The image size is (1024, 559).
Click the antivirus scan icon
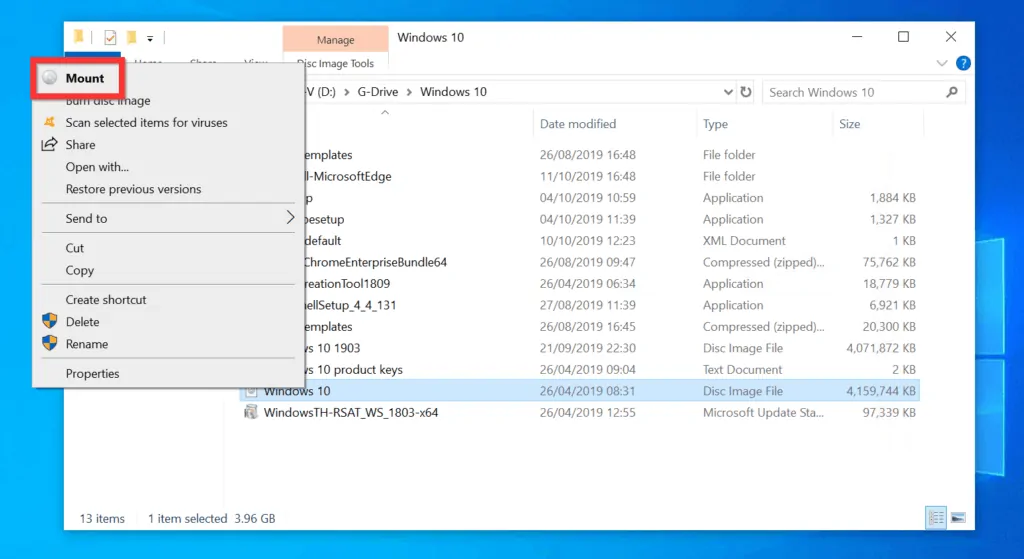(x=50, y=121)
